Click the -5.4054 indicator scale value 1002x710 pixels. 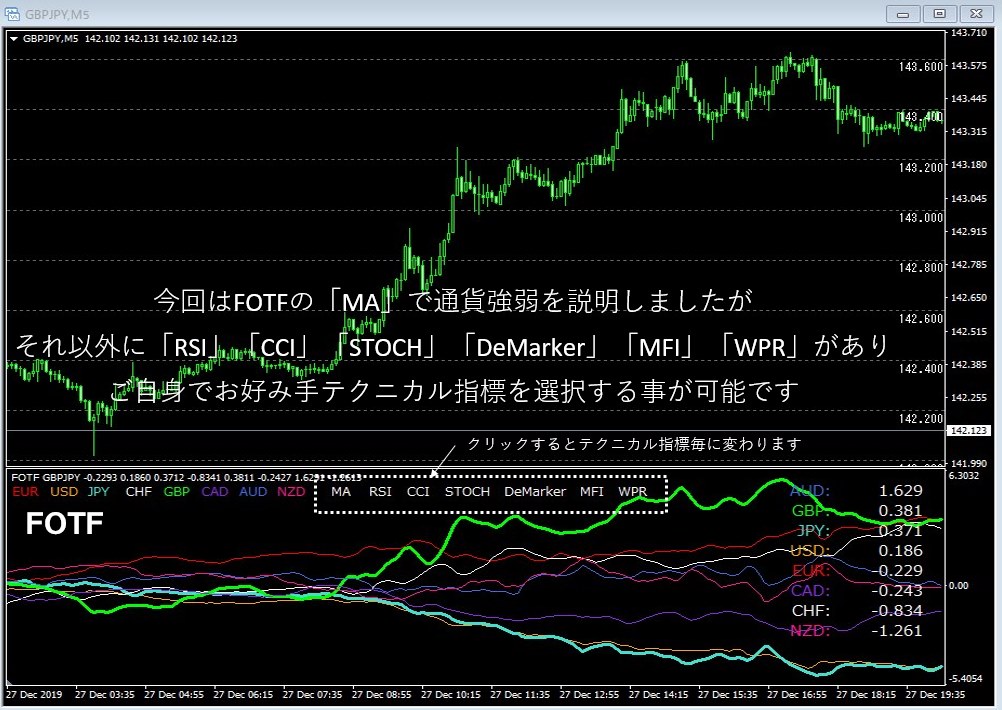[x=966, y=678]
